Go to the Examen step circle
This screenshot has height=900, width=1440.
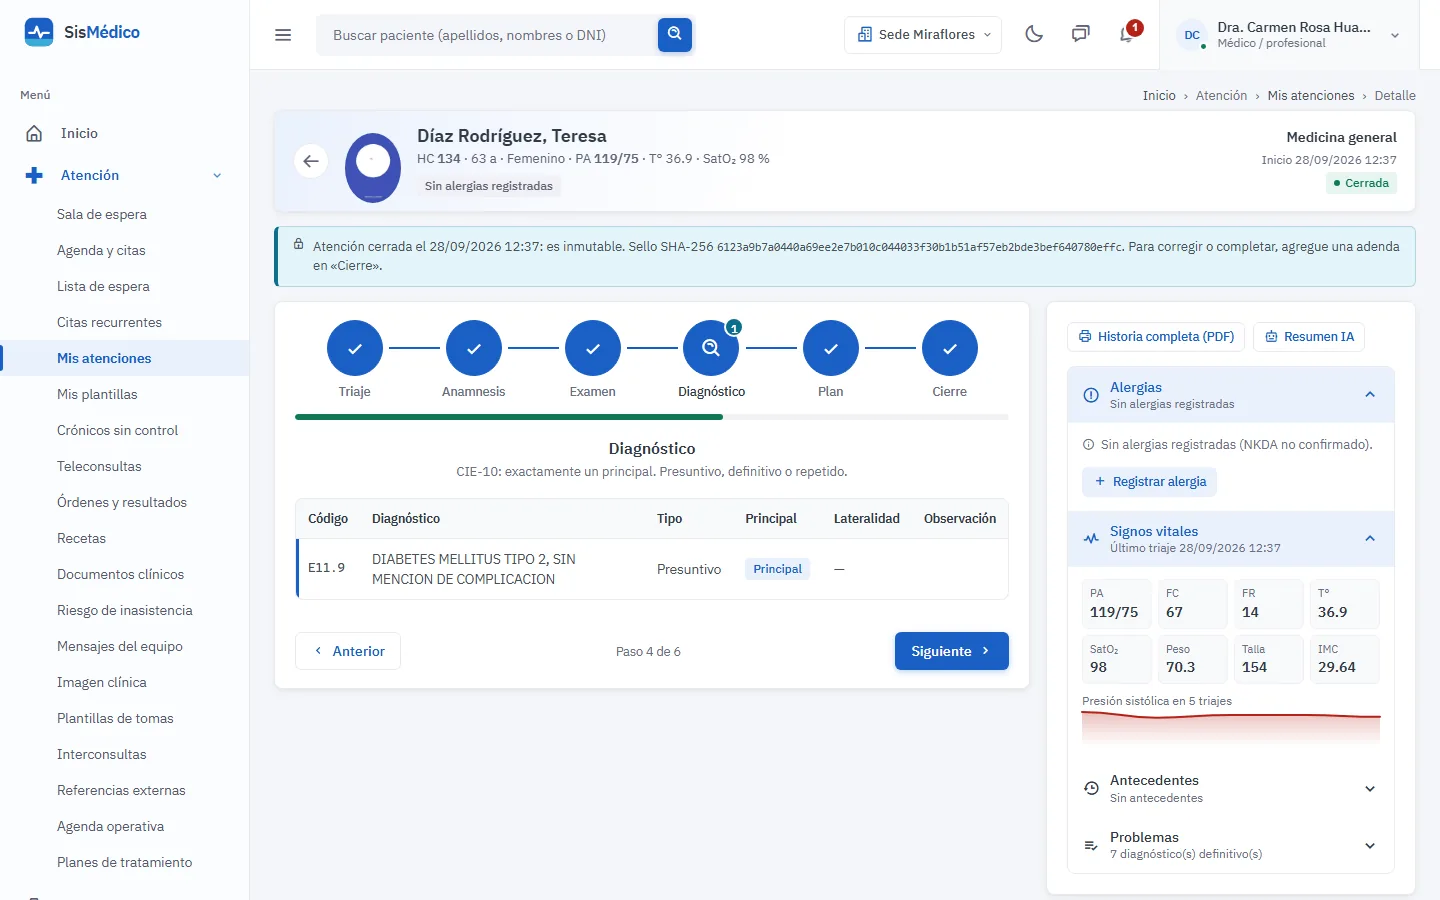pos(593,348)
